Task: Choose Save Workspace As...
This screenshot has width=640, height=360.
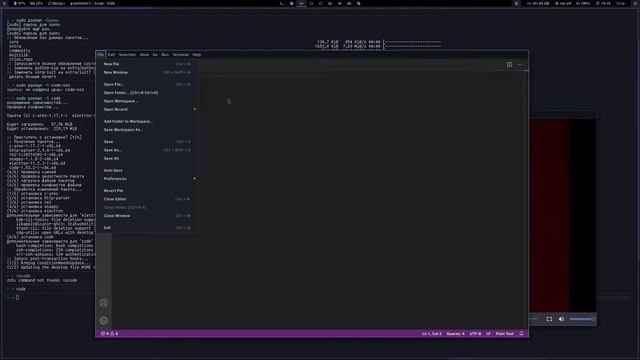Action: 147,129
